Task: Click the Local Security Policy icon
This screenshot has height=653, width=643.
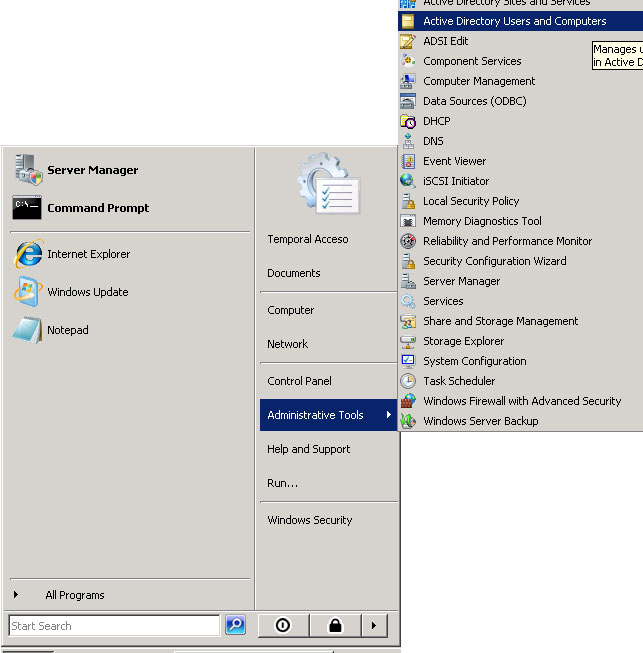Action: pyautogui.click(x=408, y=201)
